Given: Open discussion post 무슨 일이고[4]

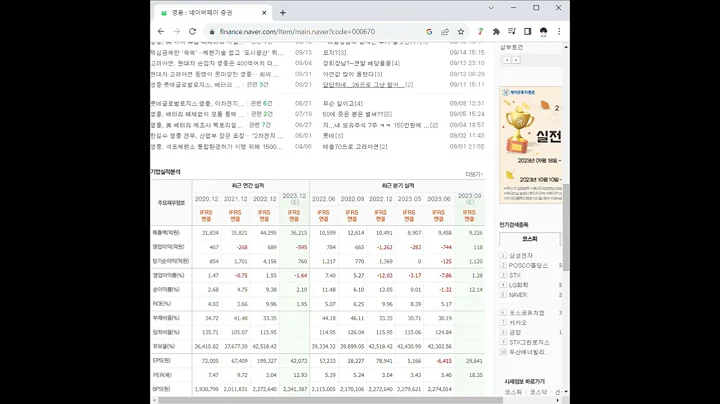Looking at the screenshot, I should (343, 104).
